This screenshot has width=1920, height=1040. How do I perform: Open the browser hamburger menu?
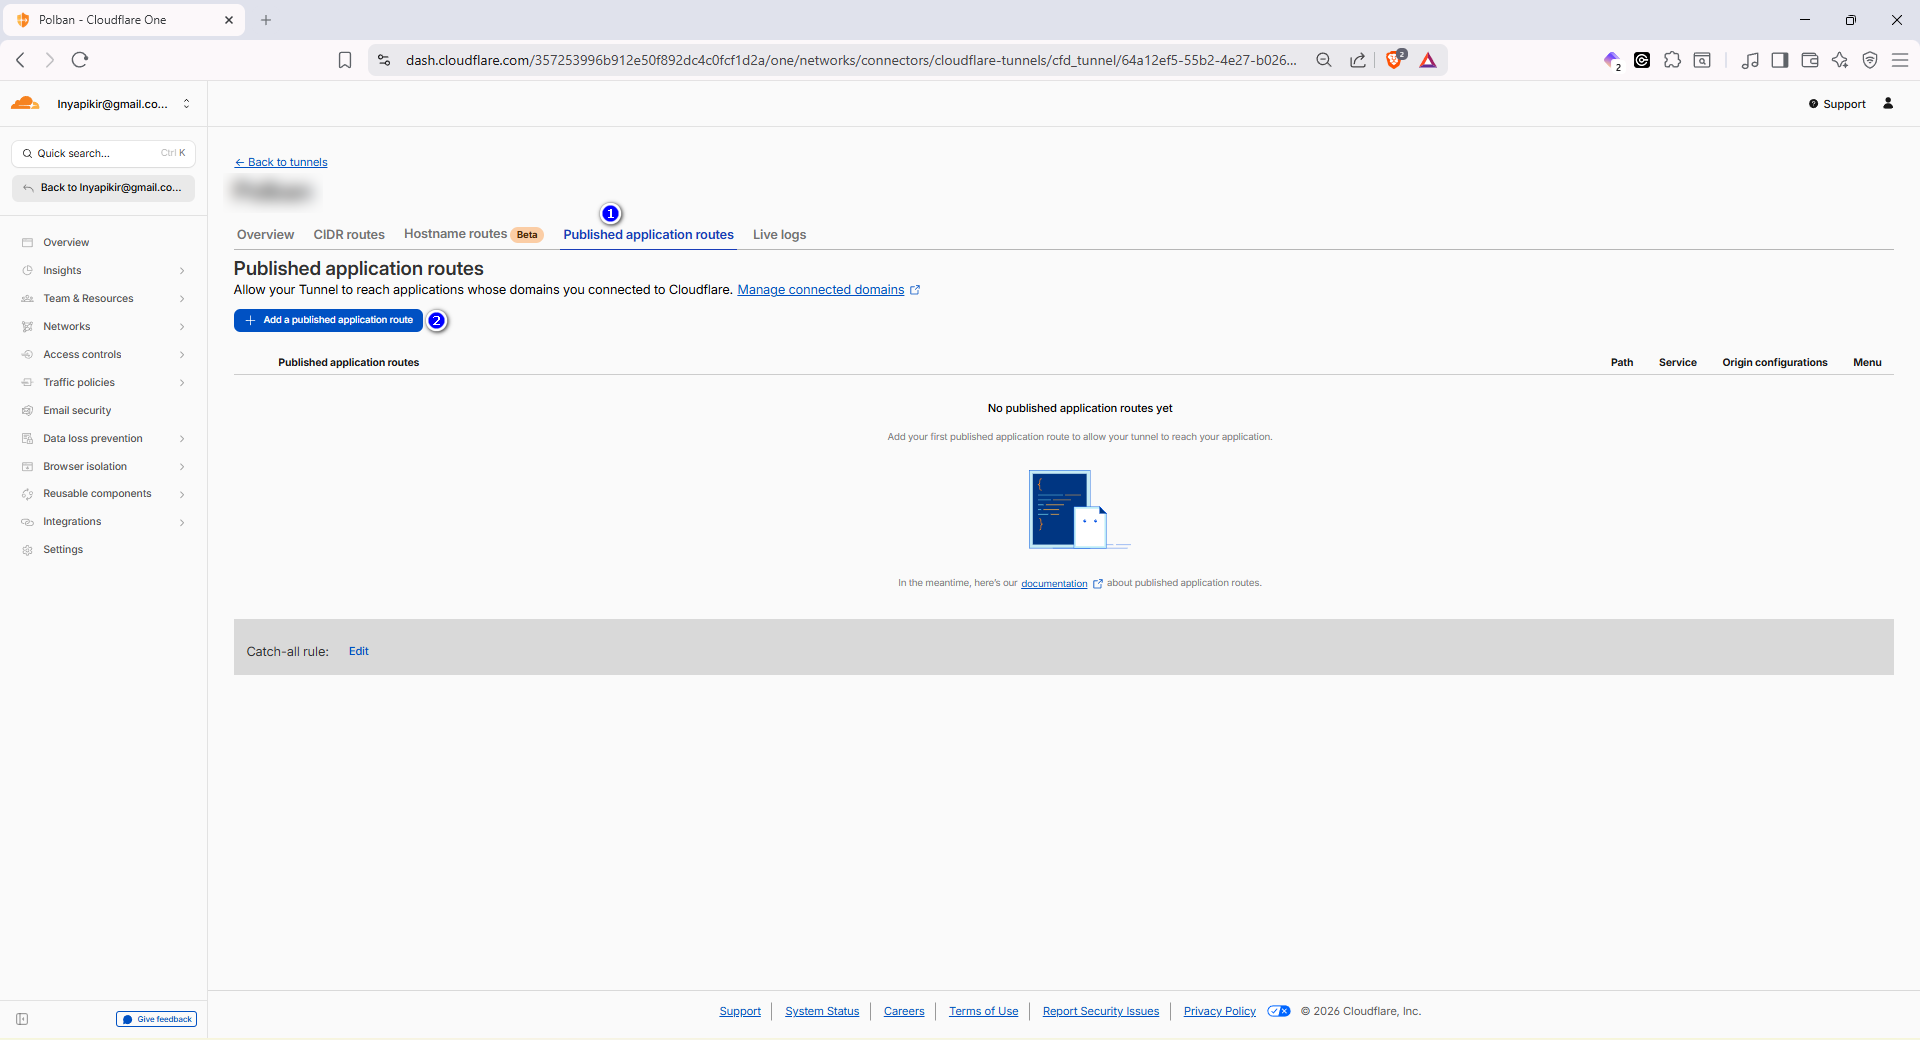click(x=1900, y=60)
